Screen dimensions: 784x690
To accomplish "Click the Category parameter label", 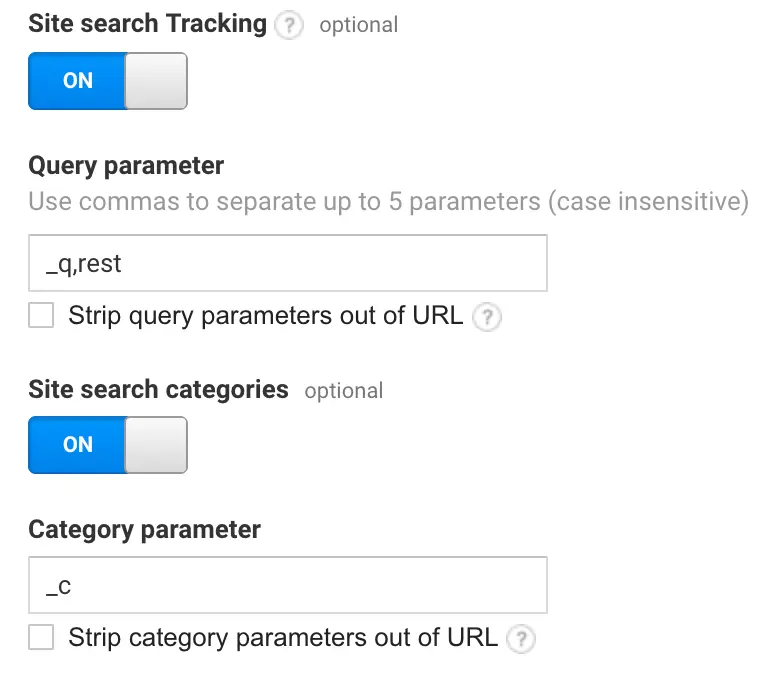I will 144,530.
